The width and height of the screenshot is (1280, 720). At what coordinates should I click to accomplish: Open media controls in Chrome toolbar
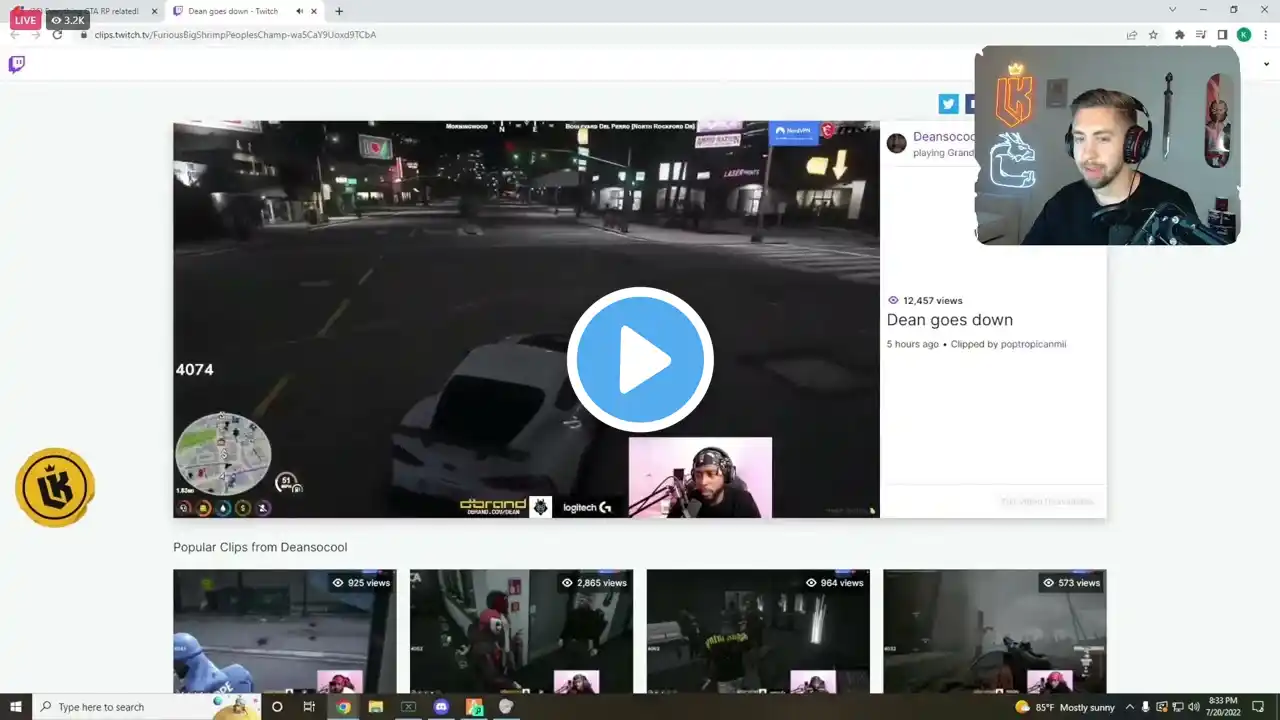point(1201,35)
